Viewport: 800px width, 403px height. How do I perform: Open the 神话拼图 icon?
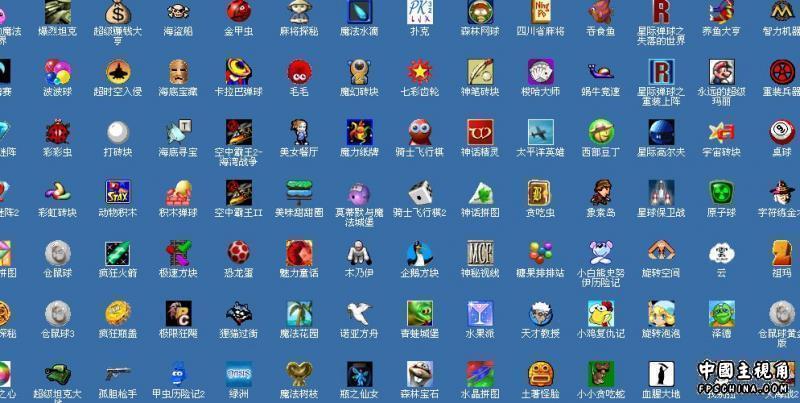(480, 192)
